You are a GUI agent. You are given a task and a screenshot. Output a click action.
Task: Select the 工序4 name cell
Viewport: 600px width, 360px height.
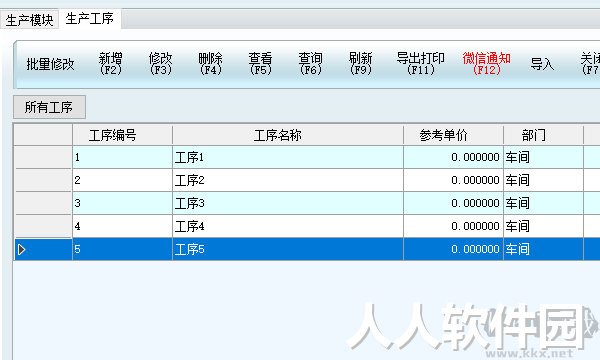pos(288,226)
